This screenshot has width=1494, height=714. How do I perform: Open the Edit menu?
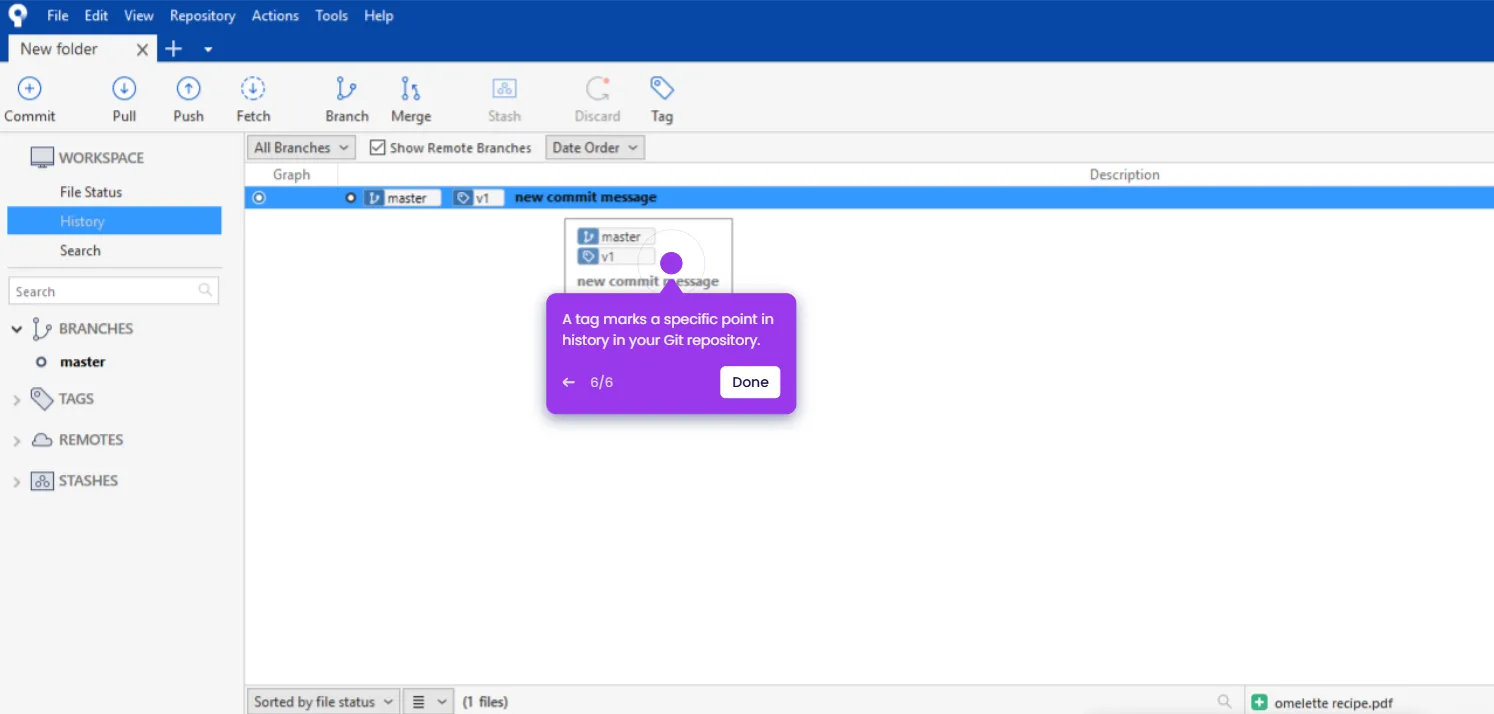tap(96, 15)
